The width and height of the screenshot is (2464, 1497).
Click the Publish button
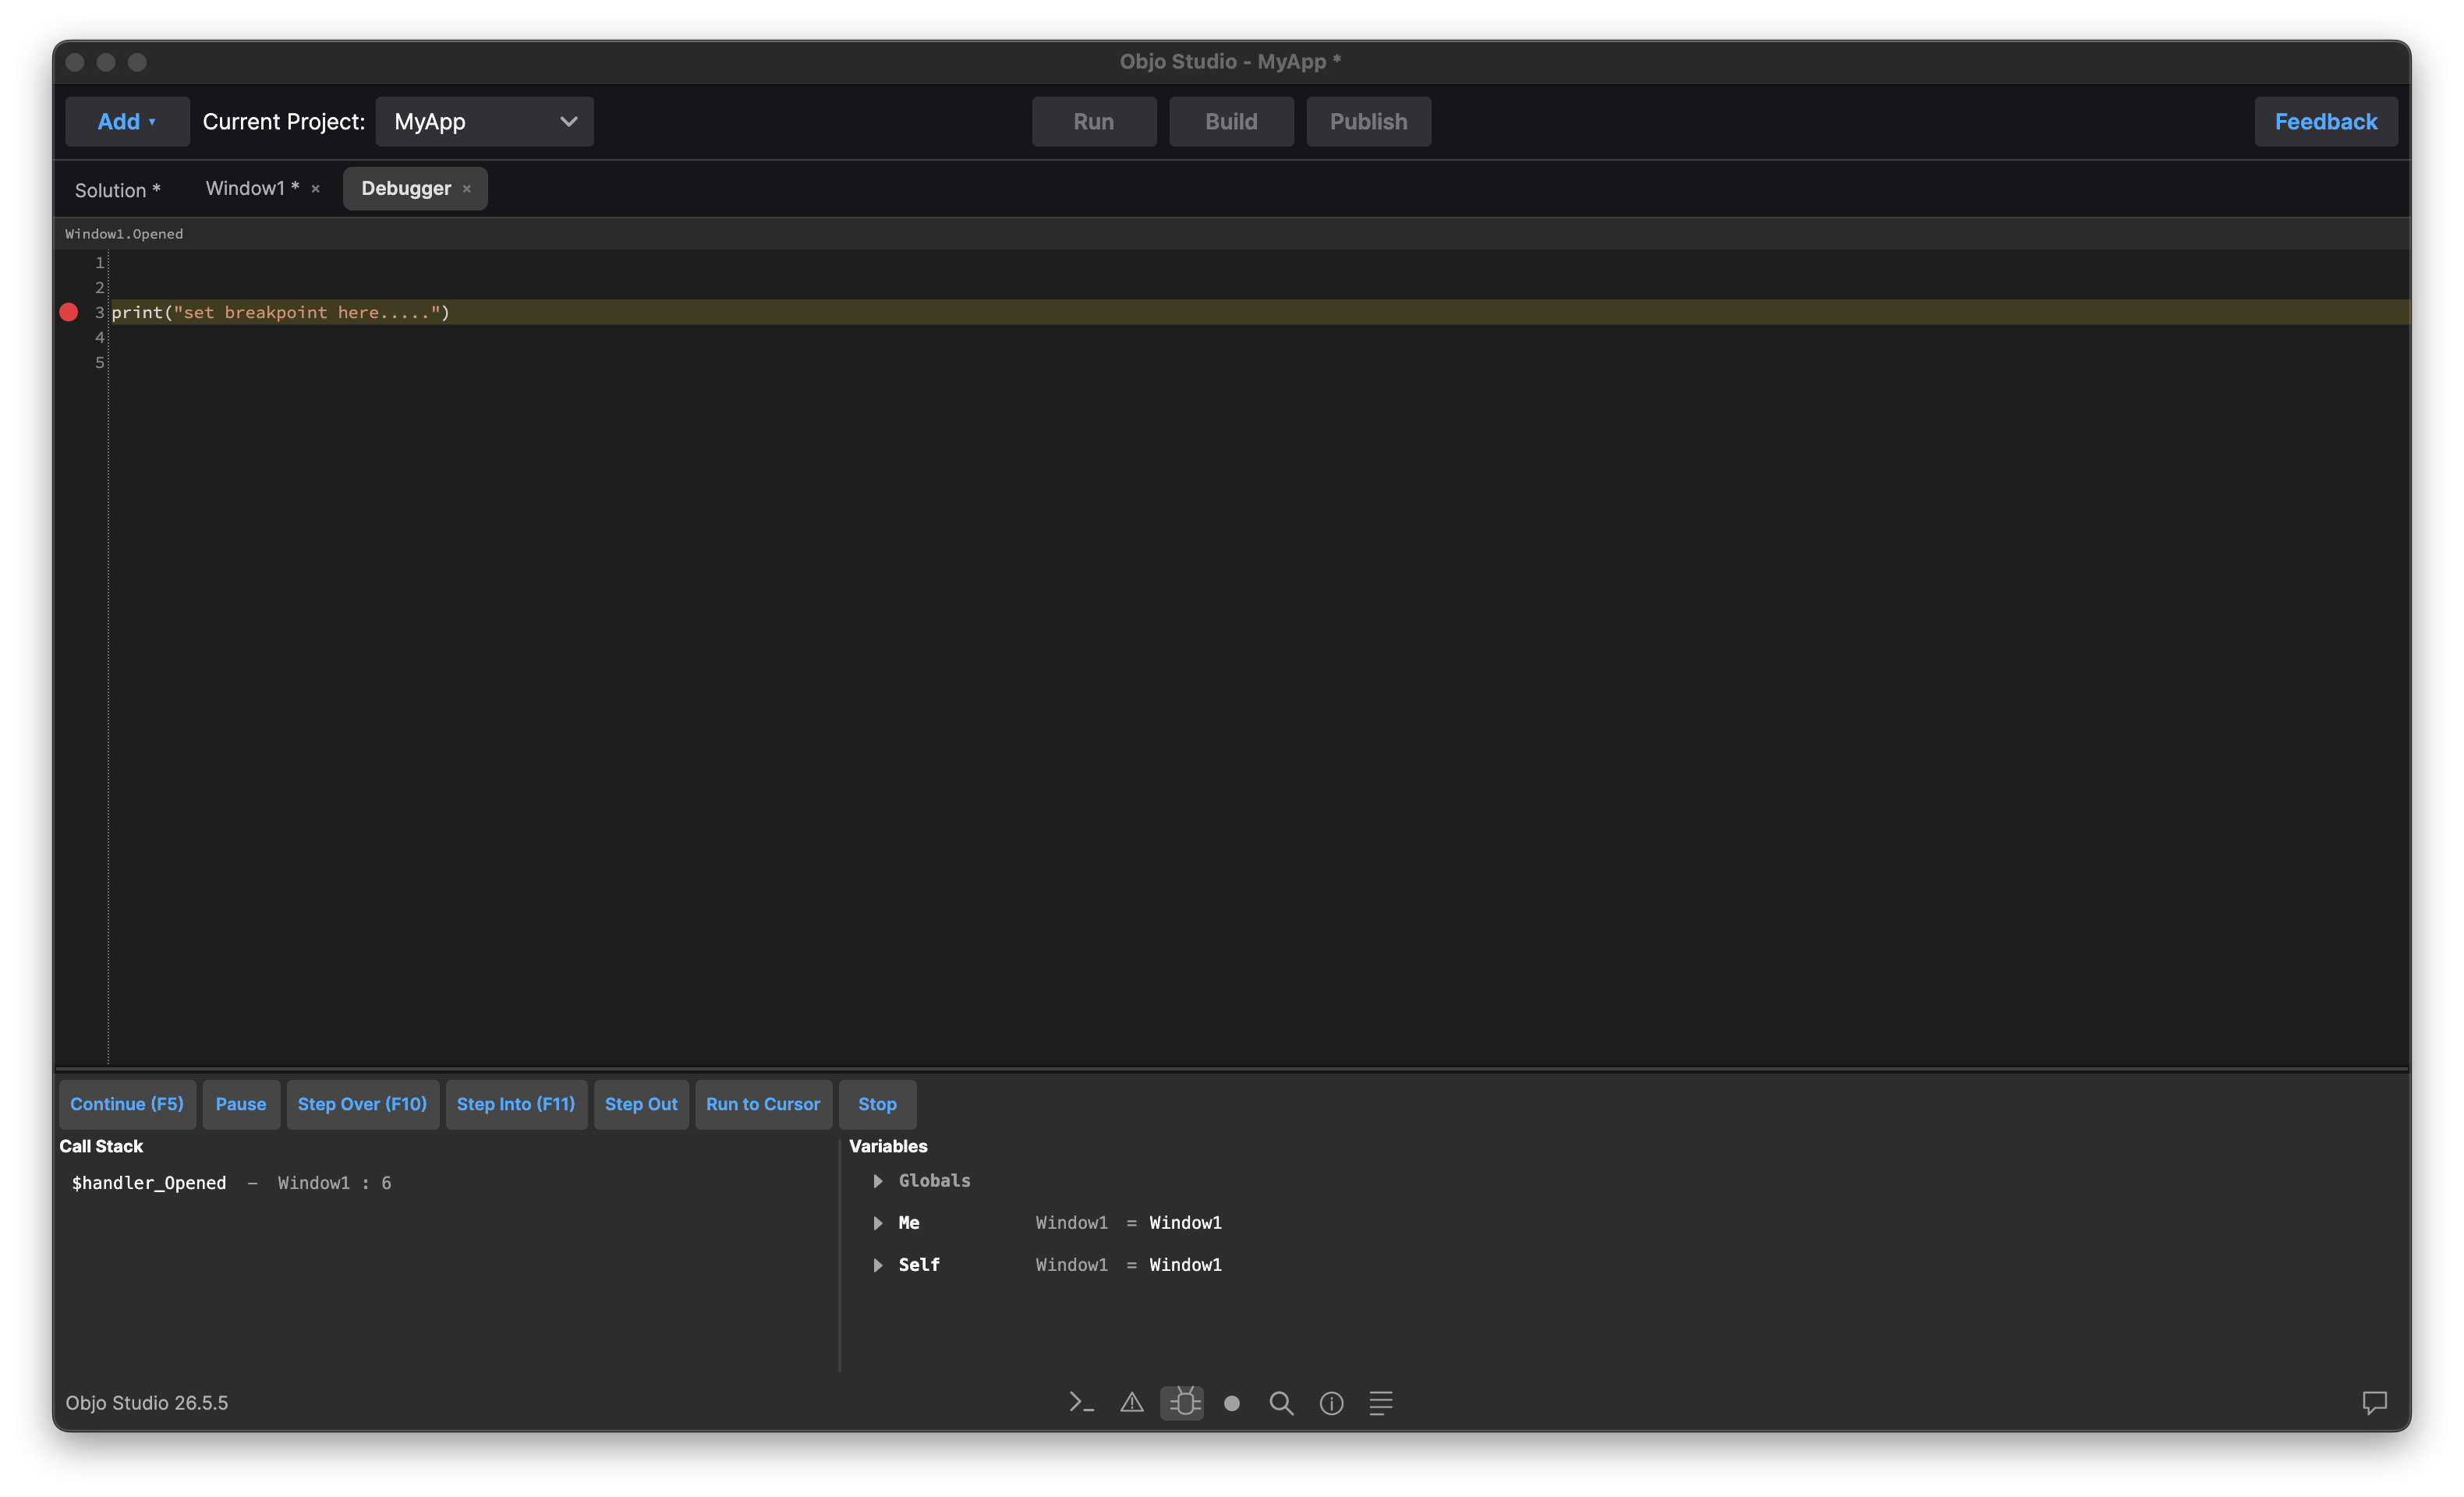(1368, 121)
